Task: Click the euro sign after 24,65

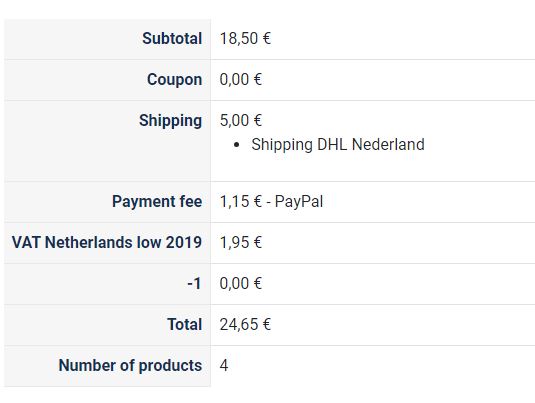Action: [x=267, y=324]
